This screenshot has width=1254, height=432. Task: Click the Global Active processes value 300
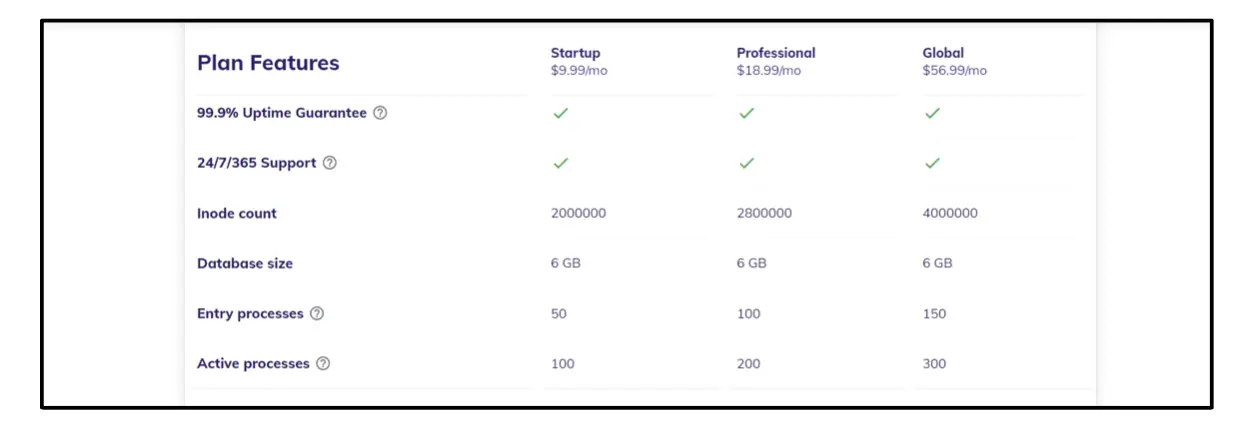coord(934,364)
